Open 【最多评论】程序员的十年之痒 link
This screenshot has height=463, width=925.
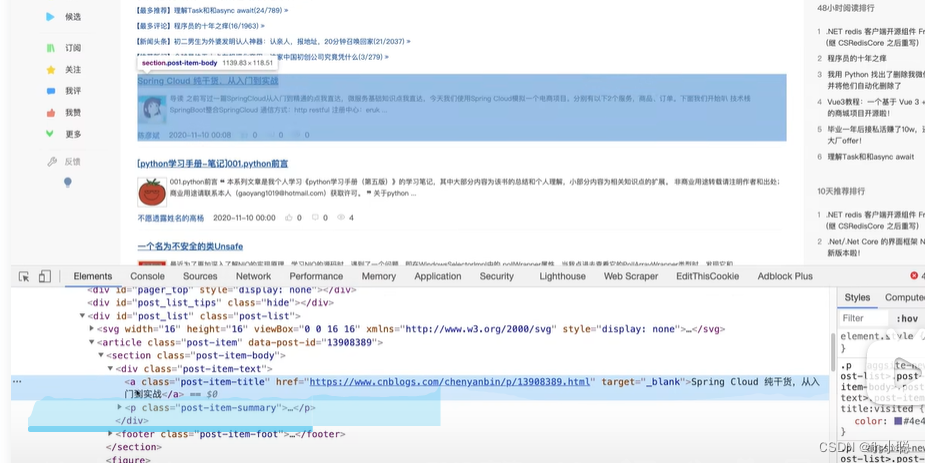coord(201,26)
